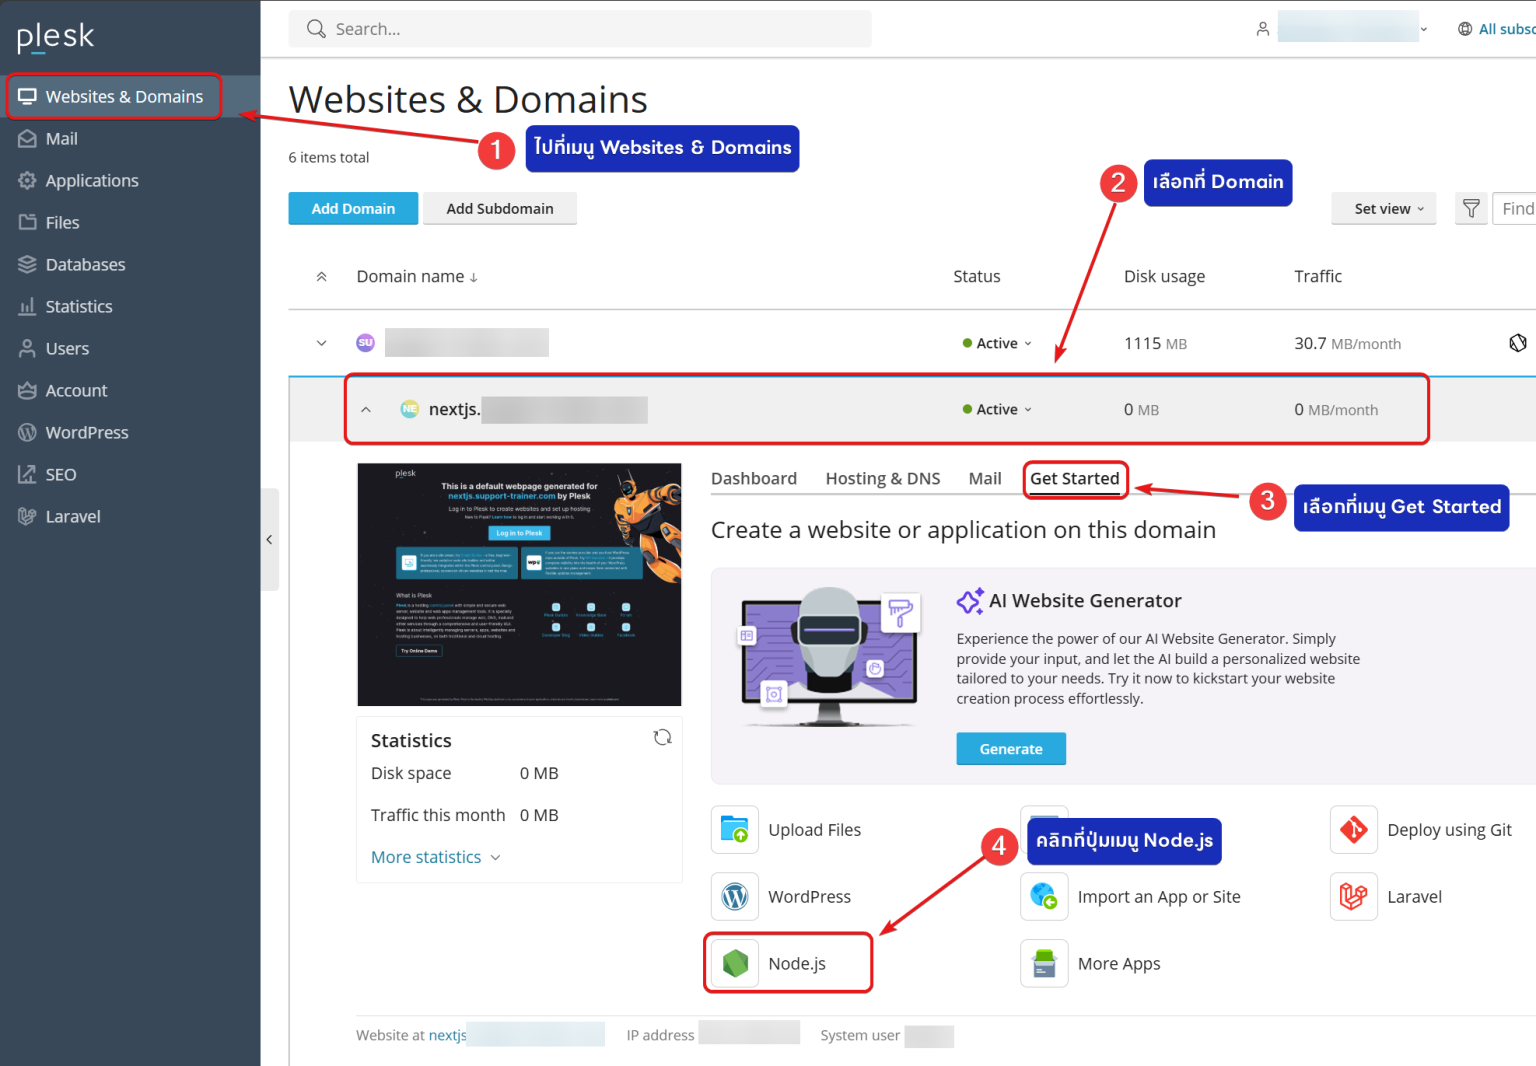Open the Statistics section in sidebar
This screenshot has width=1536, height=1066.
(78, 306)
